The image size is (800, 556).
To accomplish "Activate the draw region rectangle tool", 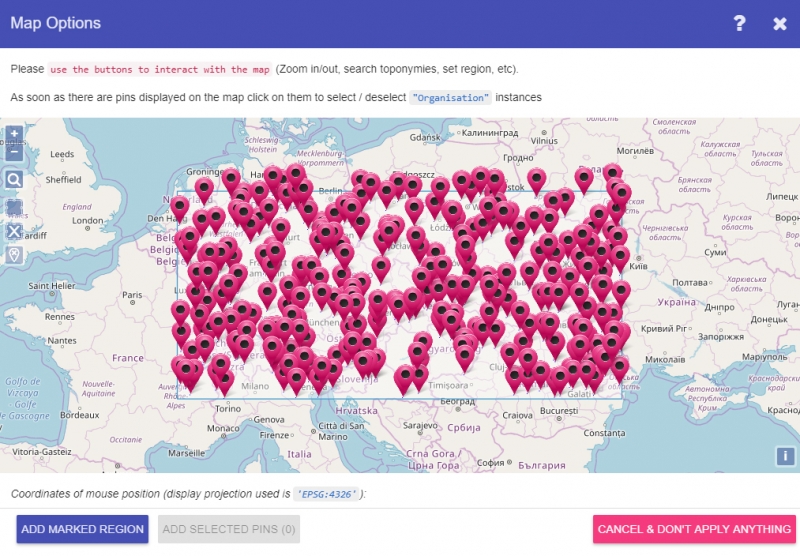I will click(14, 208).
